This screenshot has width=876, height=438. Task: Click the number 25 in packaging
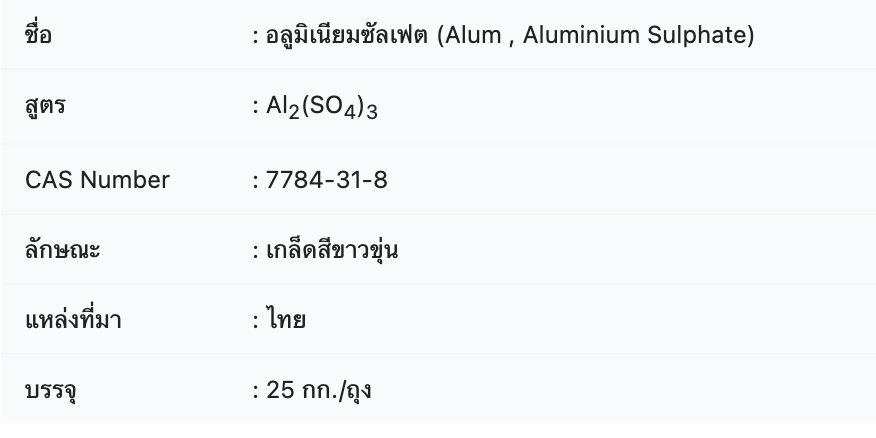(x=280, y=390)
